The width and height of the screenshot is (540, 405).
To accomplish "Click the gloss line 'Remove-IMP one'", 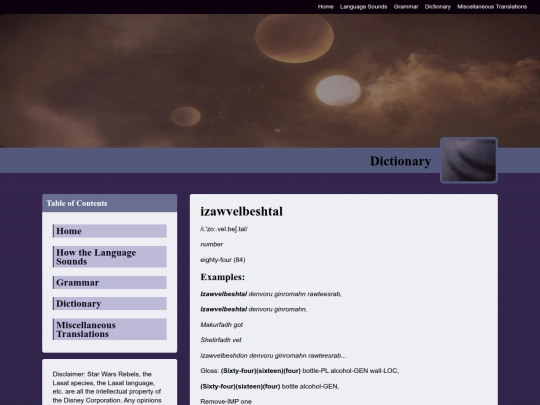I will coord(226,401).
